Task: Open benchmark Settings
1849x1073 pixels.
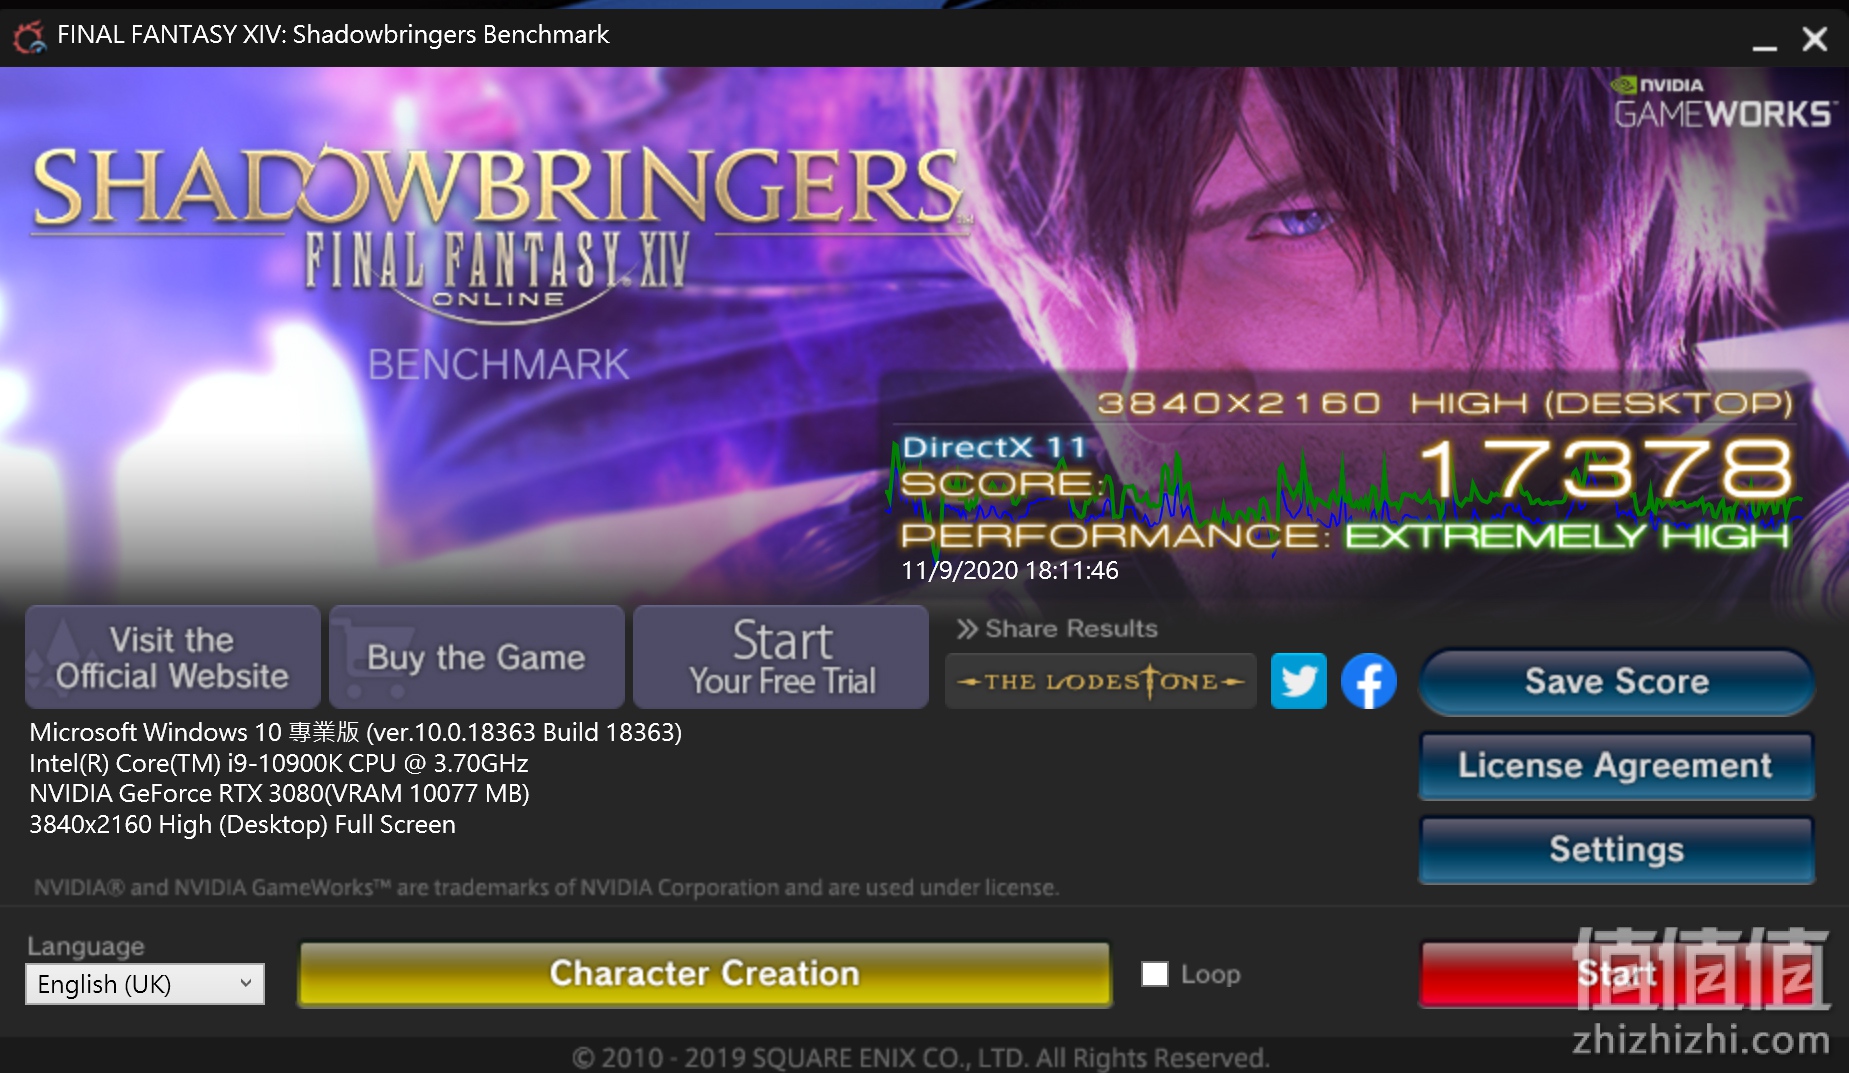Action: coord(1616,850)
